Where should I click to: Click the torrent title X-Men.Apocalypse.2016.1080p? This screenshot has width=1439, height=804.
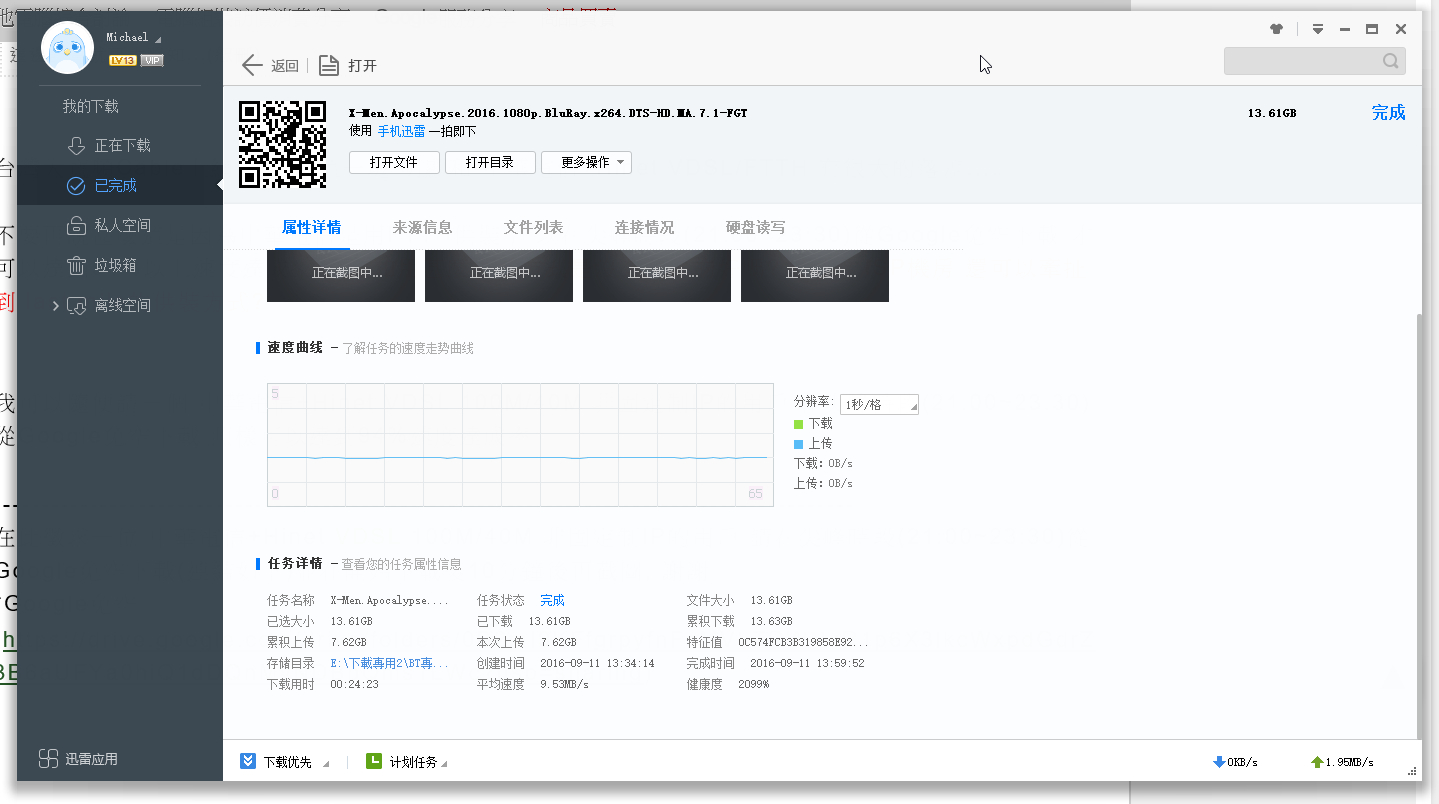click(548, 113)
